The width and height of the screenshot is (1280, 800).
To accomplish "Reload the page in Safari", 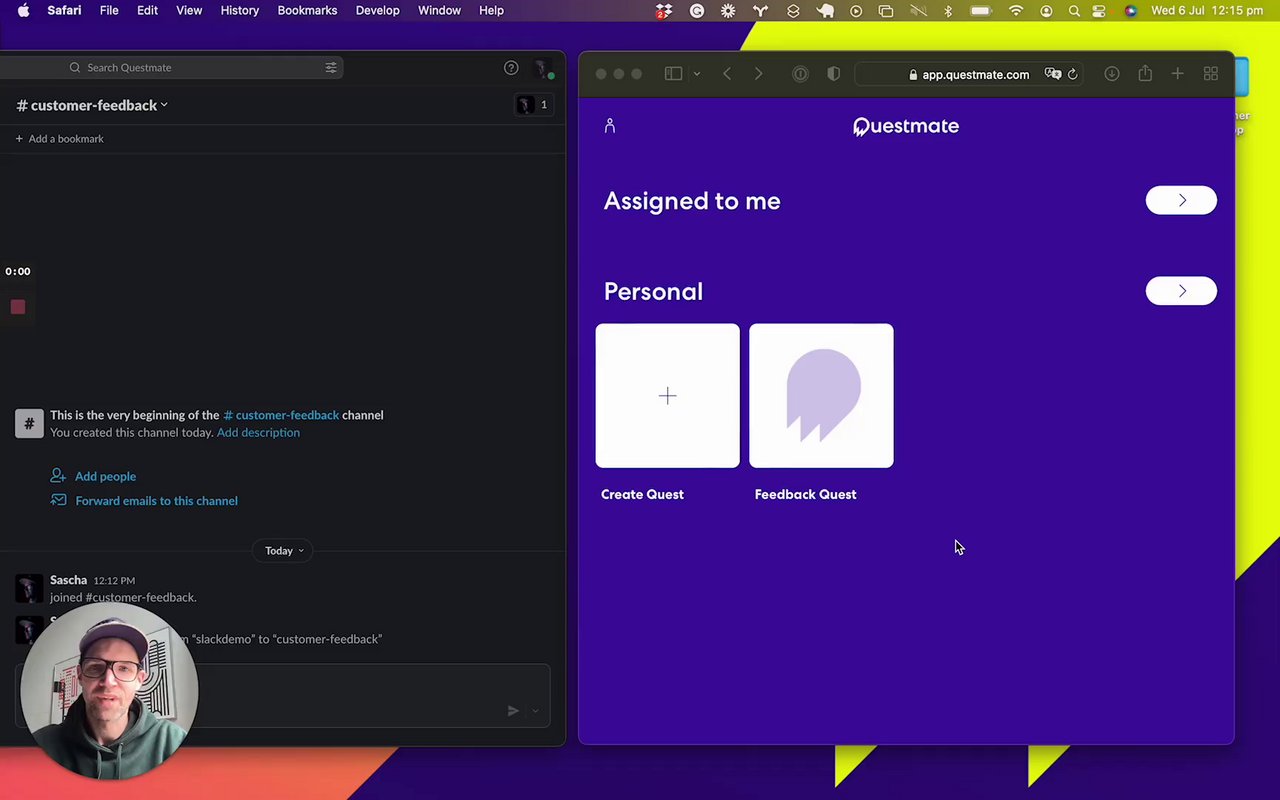I will pos(1072,74).
